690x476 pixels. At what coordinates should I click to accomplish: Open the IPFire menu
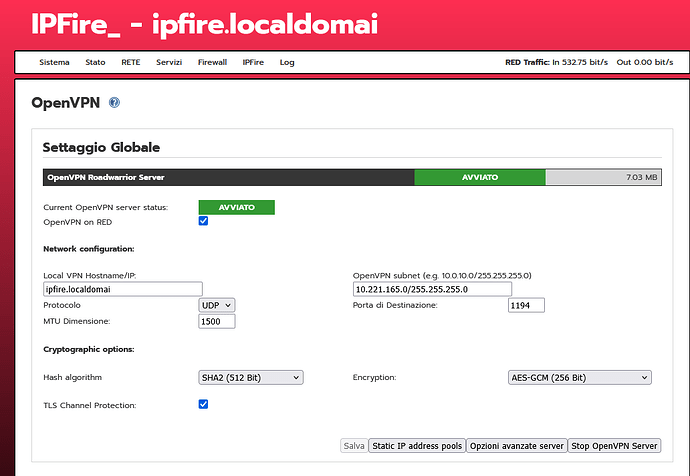(253, 62)
